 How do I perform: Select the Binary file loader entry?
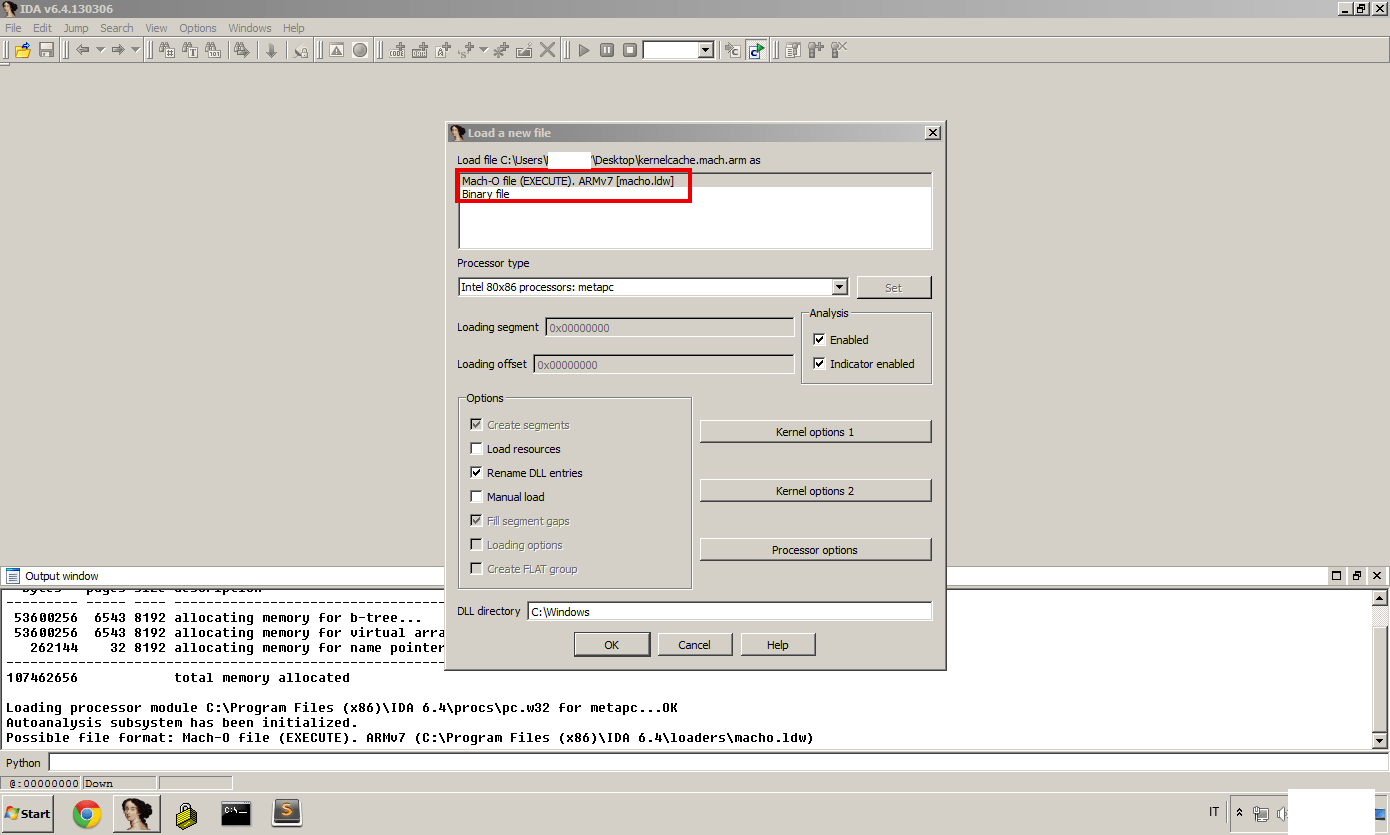[x=695, y=194]
